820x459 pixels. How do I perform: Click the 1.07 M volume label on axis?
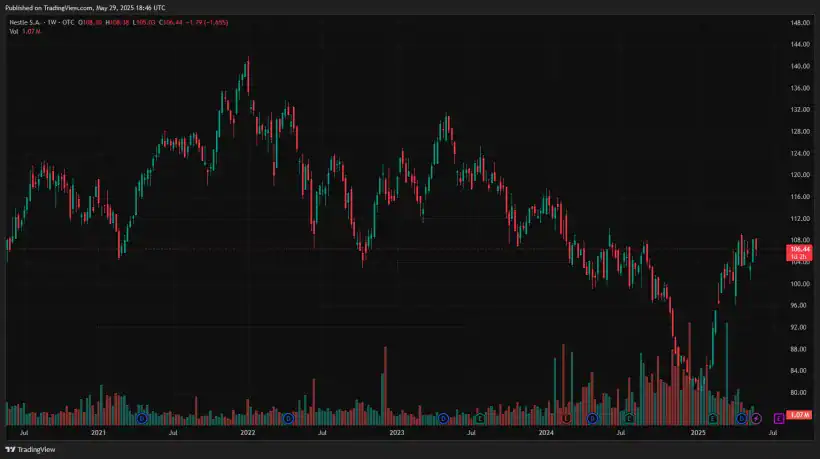798,414
